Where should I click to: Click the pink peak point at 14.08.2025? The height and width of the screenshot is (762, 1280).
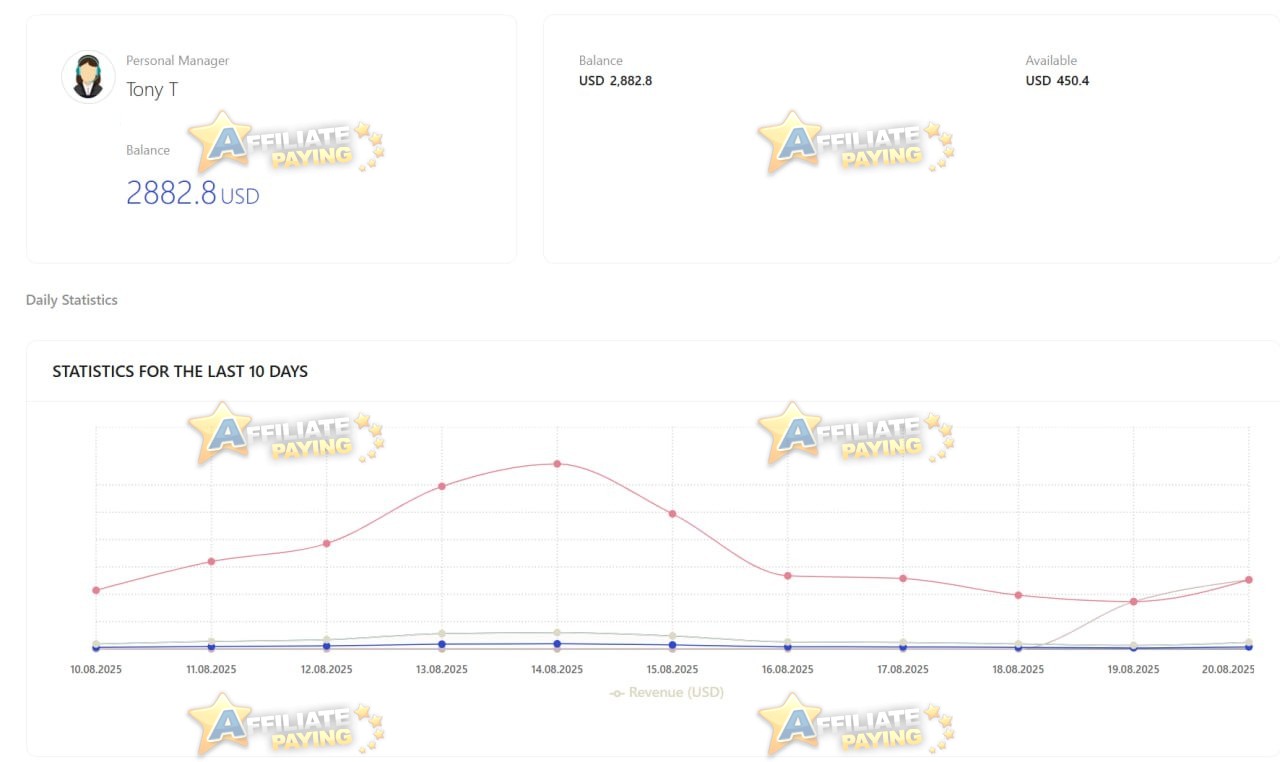557,464
